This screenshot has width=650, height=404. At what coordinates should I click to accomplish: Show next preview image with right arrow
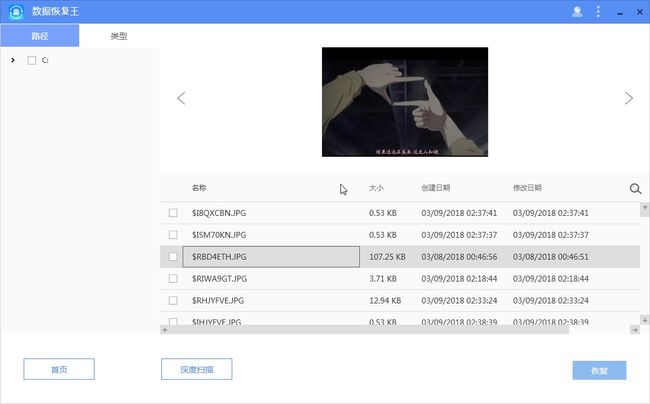pos(628,98)
